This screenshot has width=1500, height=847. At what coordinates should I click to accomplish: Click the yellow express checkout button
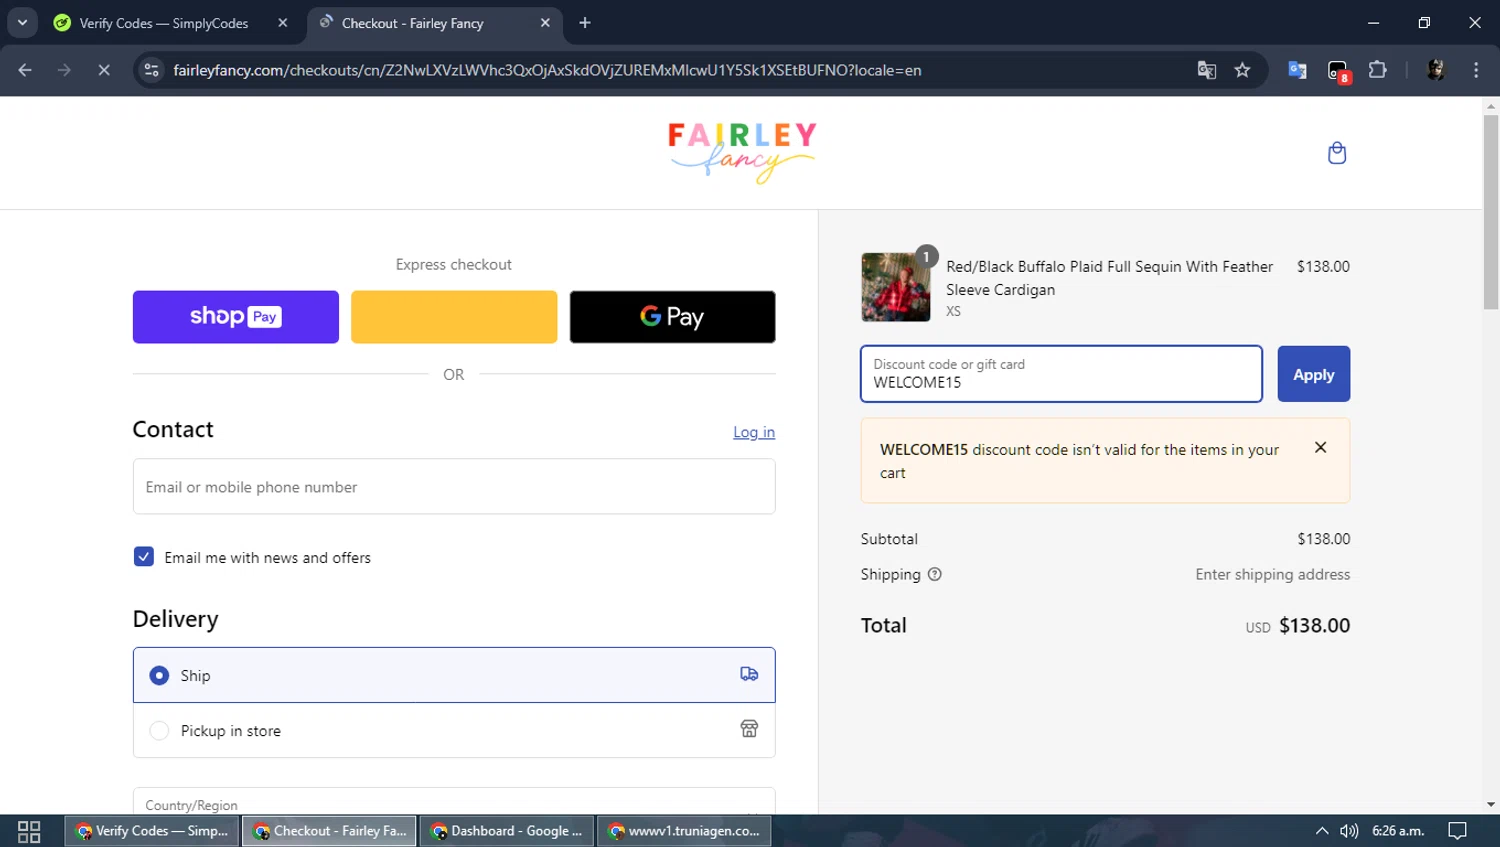tap(454, 317)
